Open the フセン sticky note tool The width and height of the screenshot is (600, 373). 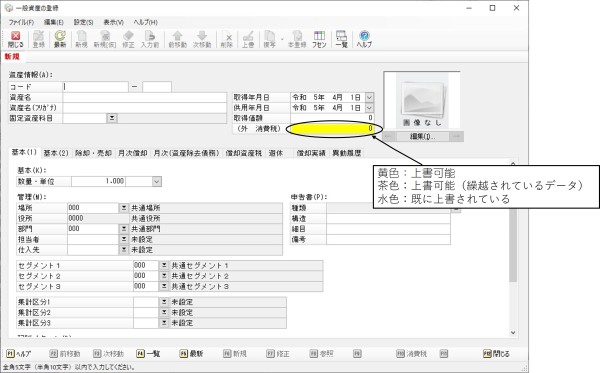[319, 39]
